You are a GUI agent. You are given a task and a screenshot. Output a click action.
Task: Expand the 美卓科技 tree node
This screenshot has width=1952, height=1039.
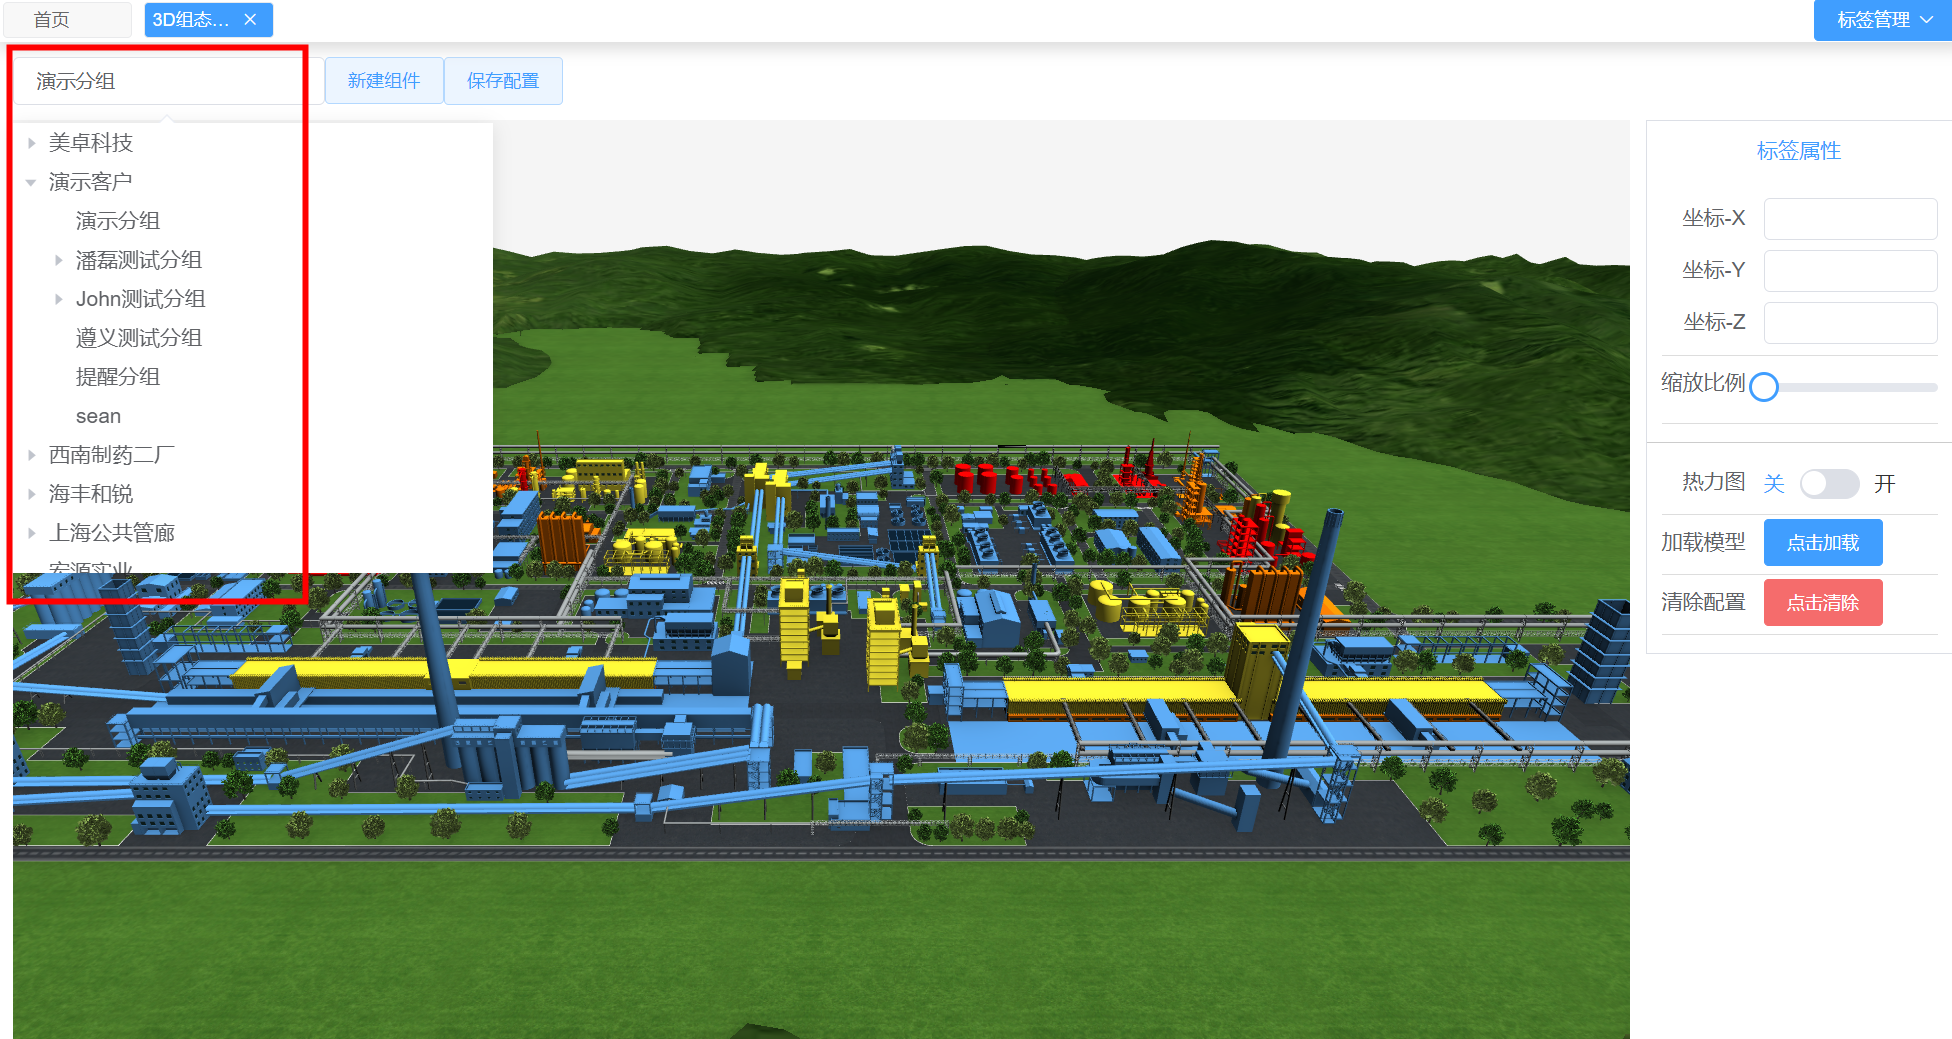coord(32,143)
